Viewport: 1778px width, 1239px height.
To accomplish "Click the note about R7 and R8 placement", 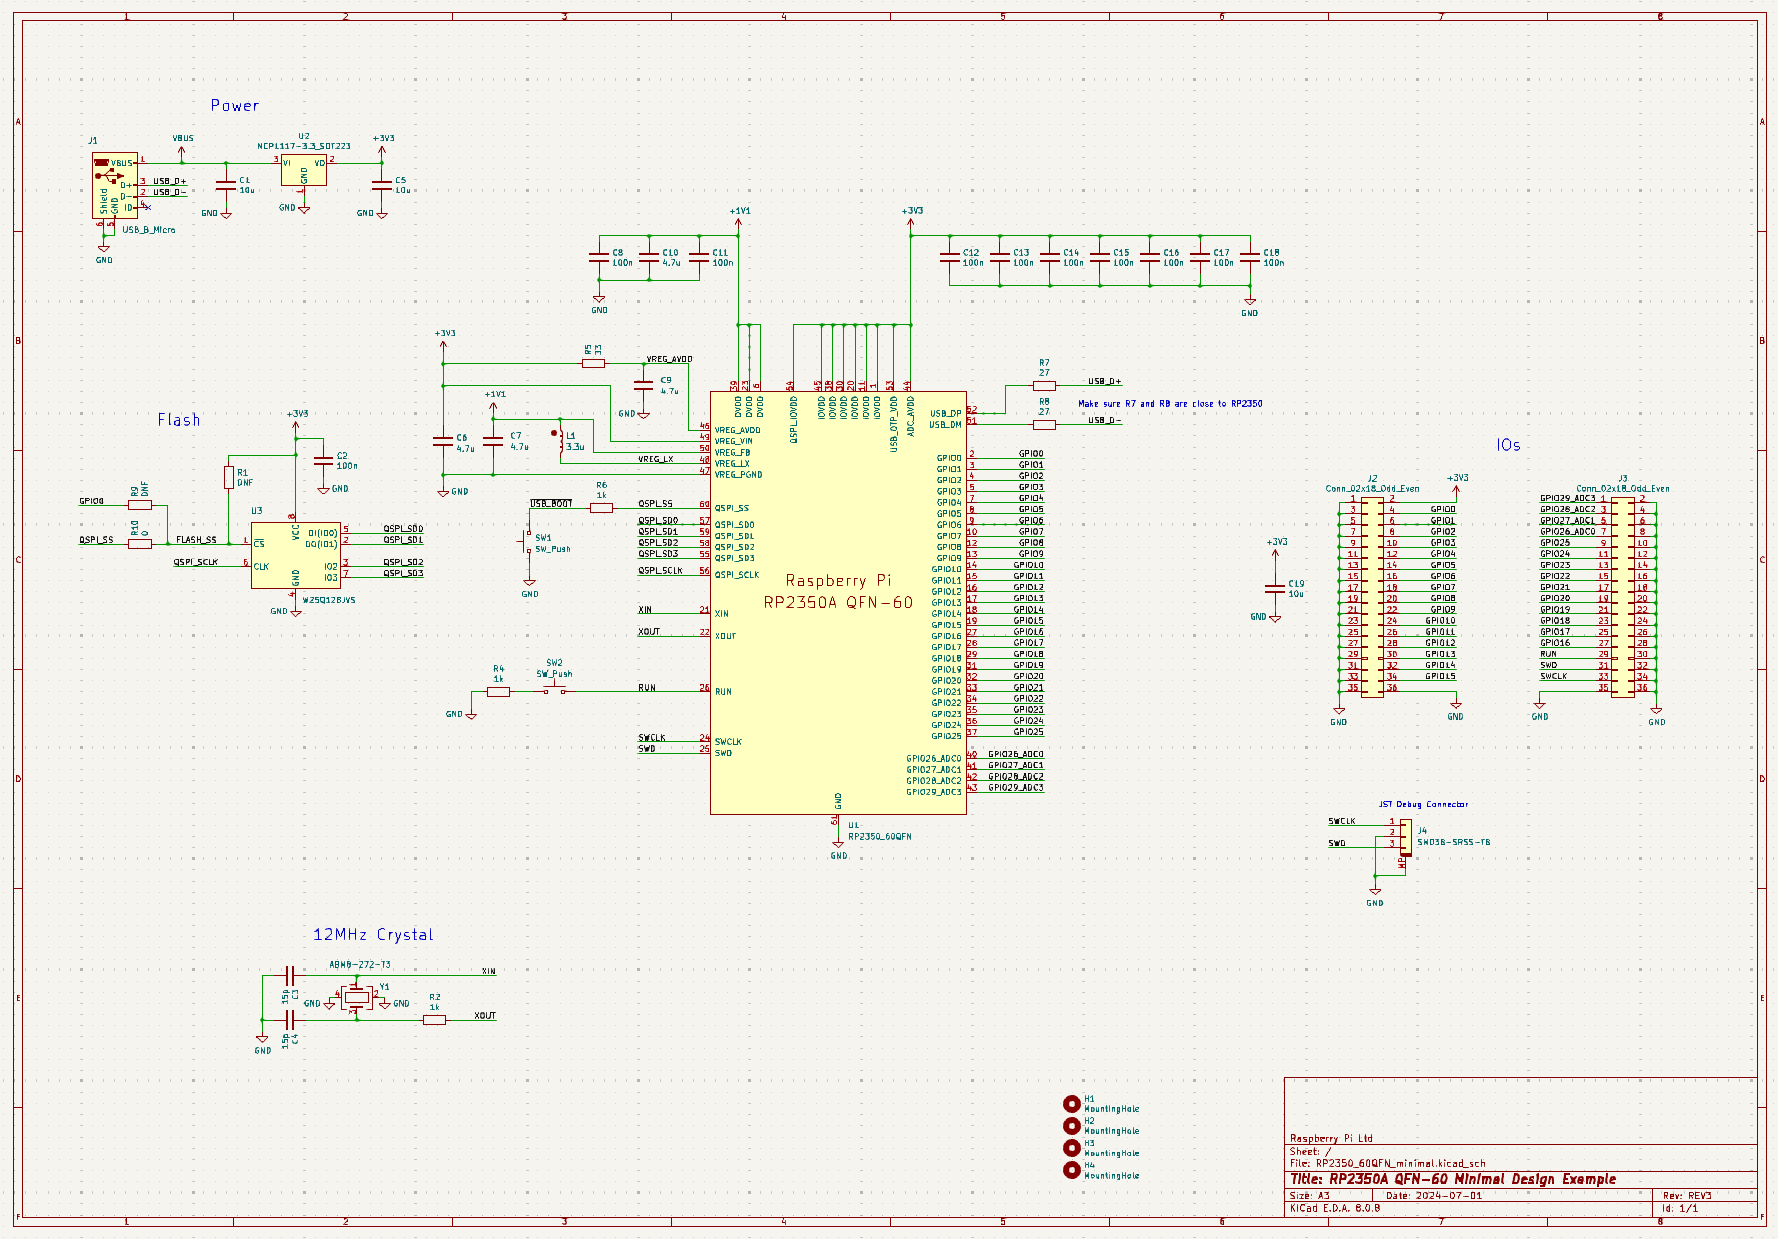I will [1170, 404].
